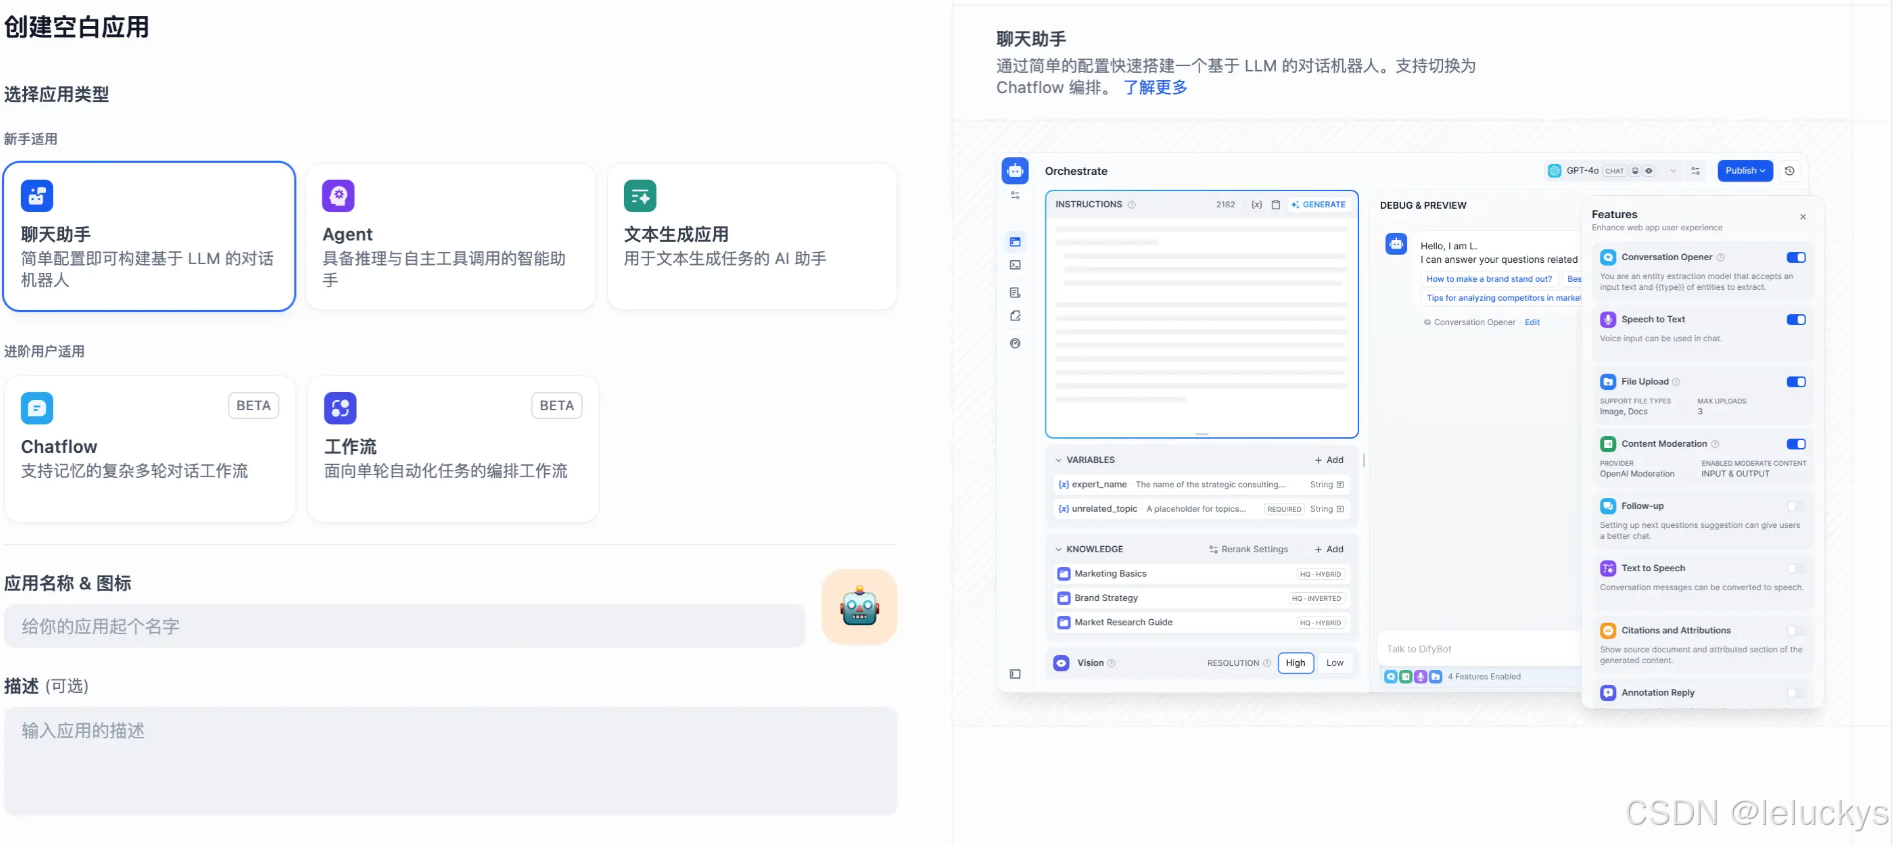Click the Market Research Guide knowledge row
The height and width of the screenshot is (845, 1893).
point(1201,622)
